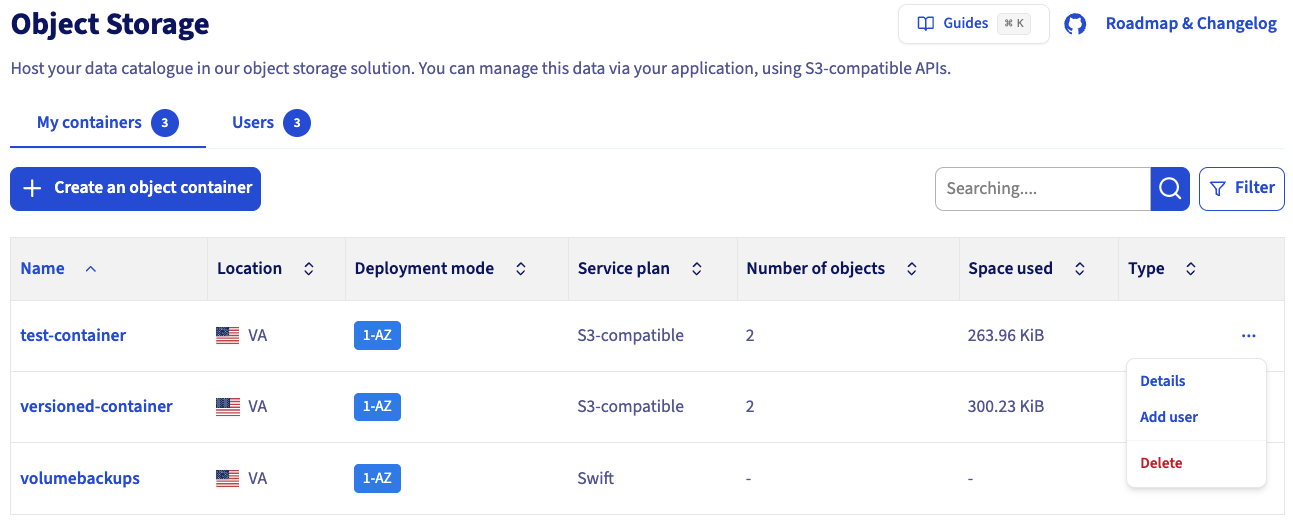This screenshot has width=1293, height=521.
Task: Select Details from the actions menu
Action: click(1162, 381)
